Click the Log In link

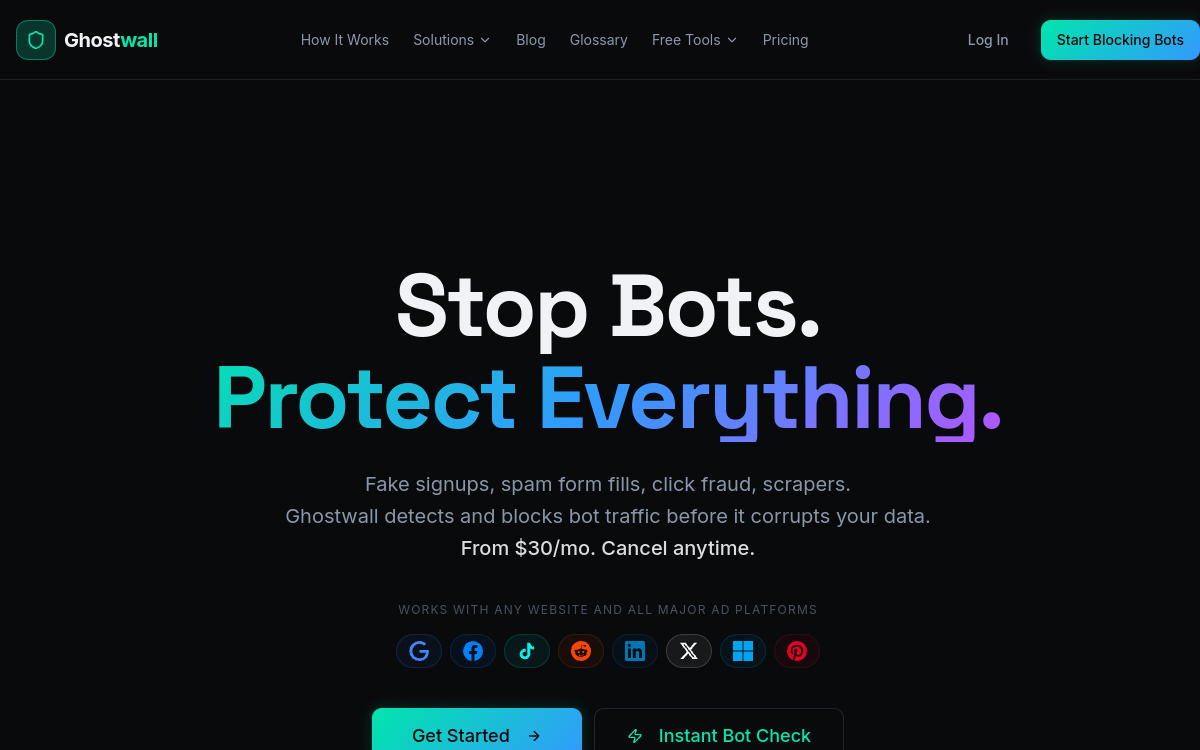click(x=988, y=40)
